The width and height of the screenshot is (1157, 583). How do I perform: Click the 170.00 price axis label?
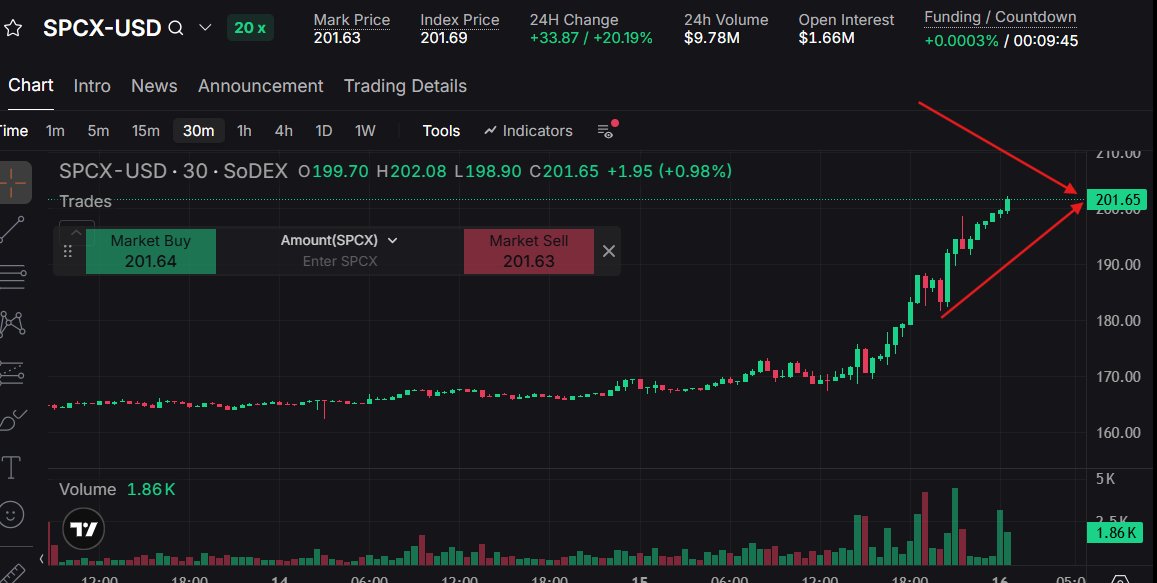1118,376
